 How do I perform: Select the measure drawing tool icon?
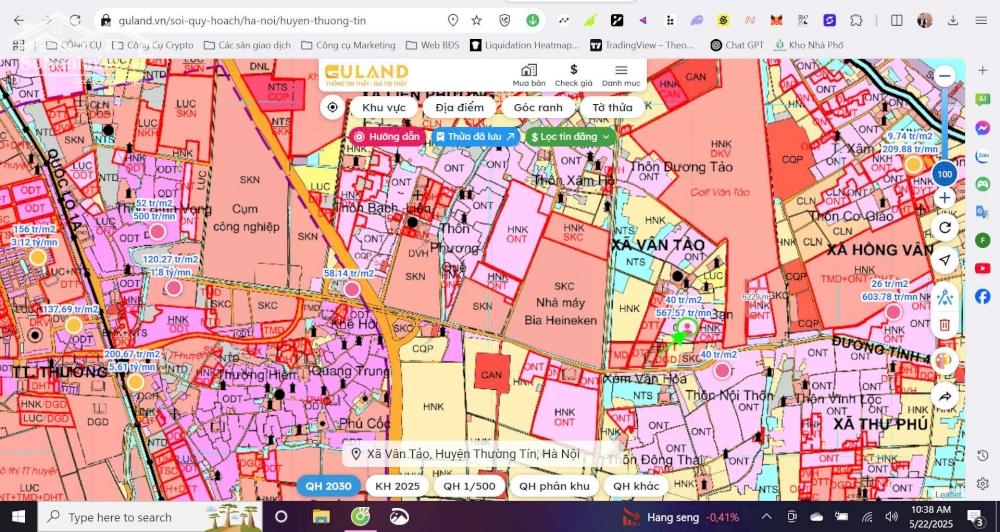tap(944, 295)
